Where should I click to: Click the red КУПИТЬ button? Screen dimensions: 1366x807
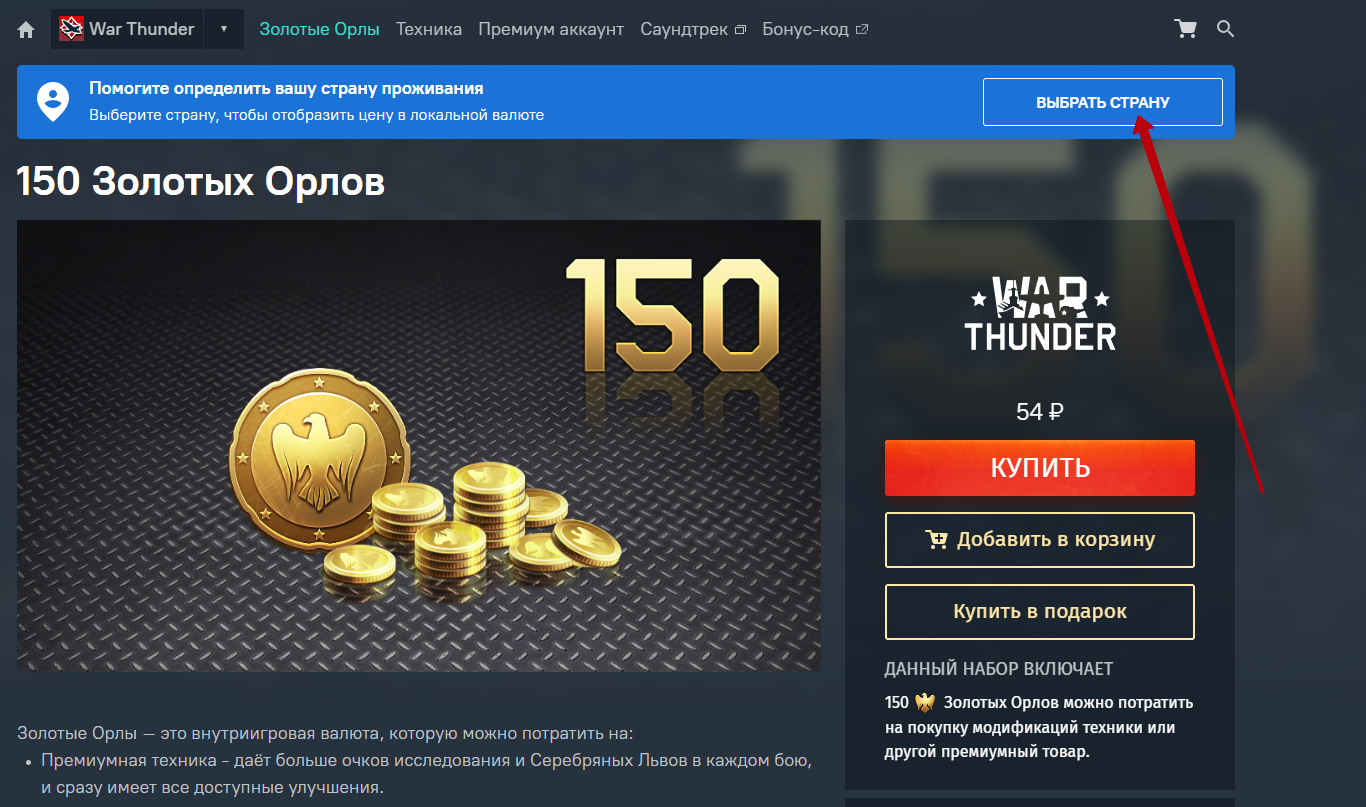coord(1040,468)
